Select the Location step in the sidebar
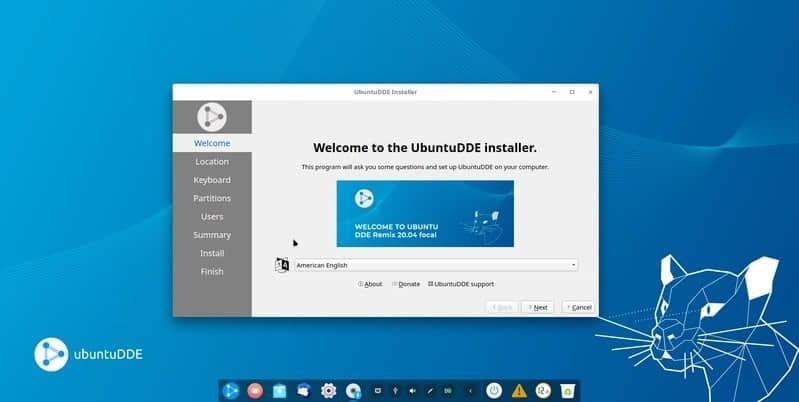 pos(211,162)
